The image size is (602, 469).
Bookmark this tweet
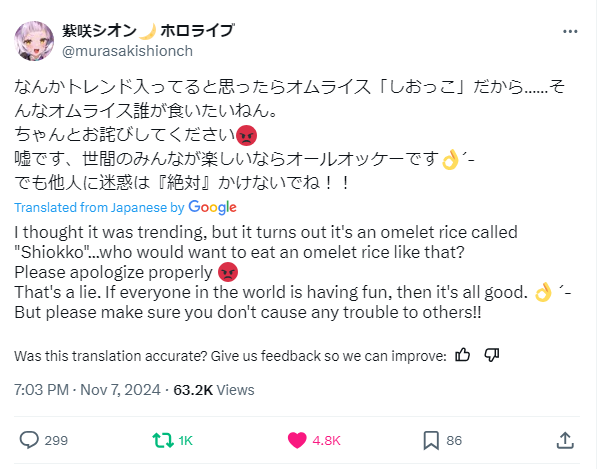pyautogui.click(x=431, y=439)
